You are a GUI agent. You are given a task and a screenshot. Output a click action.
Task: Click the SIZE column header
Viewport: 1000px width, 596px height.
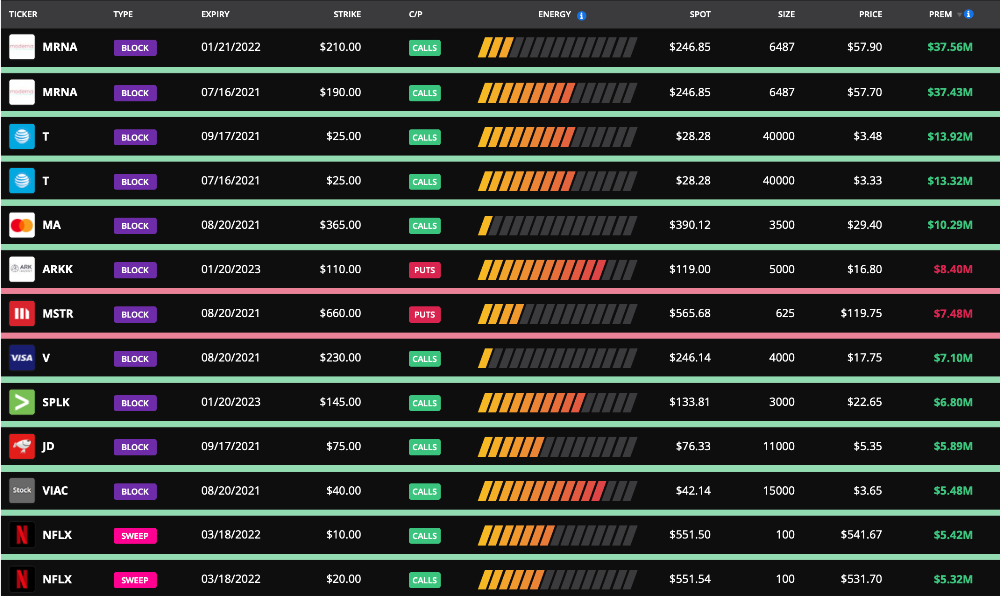pos(786,14)
